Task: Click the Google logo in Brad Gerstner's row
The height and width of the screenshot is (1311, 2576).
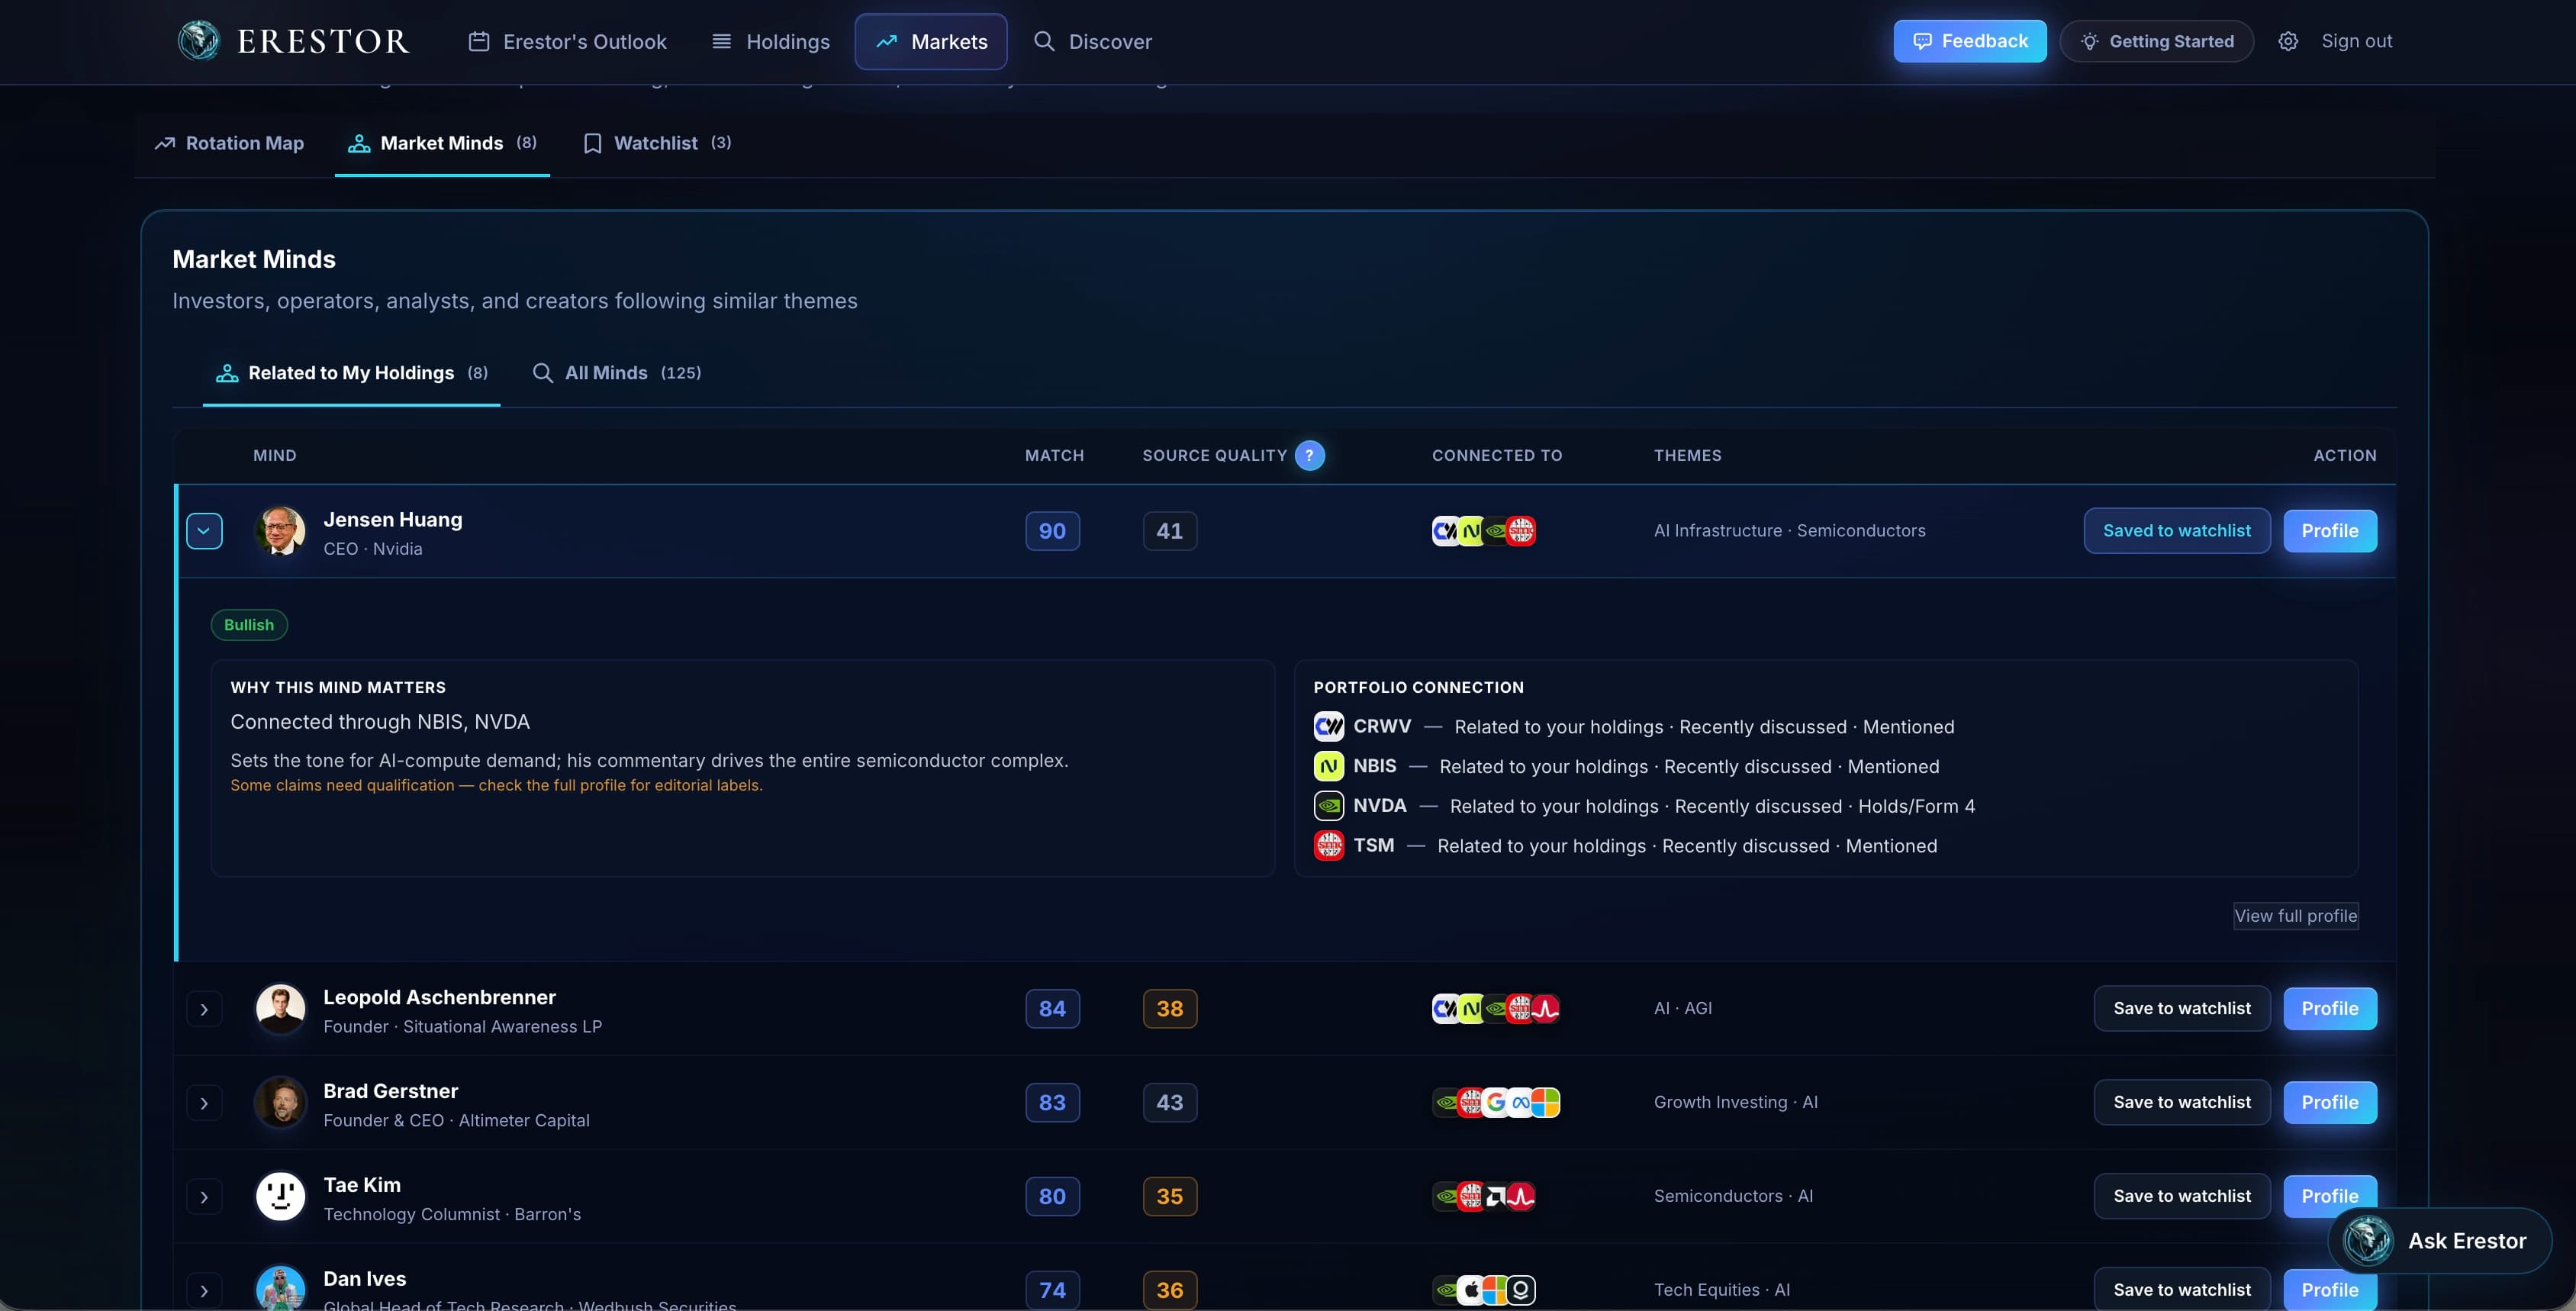Action: (x=1495, y=1102)
